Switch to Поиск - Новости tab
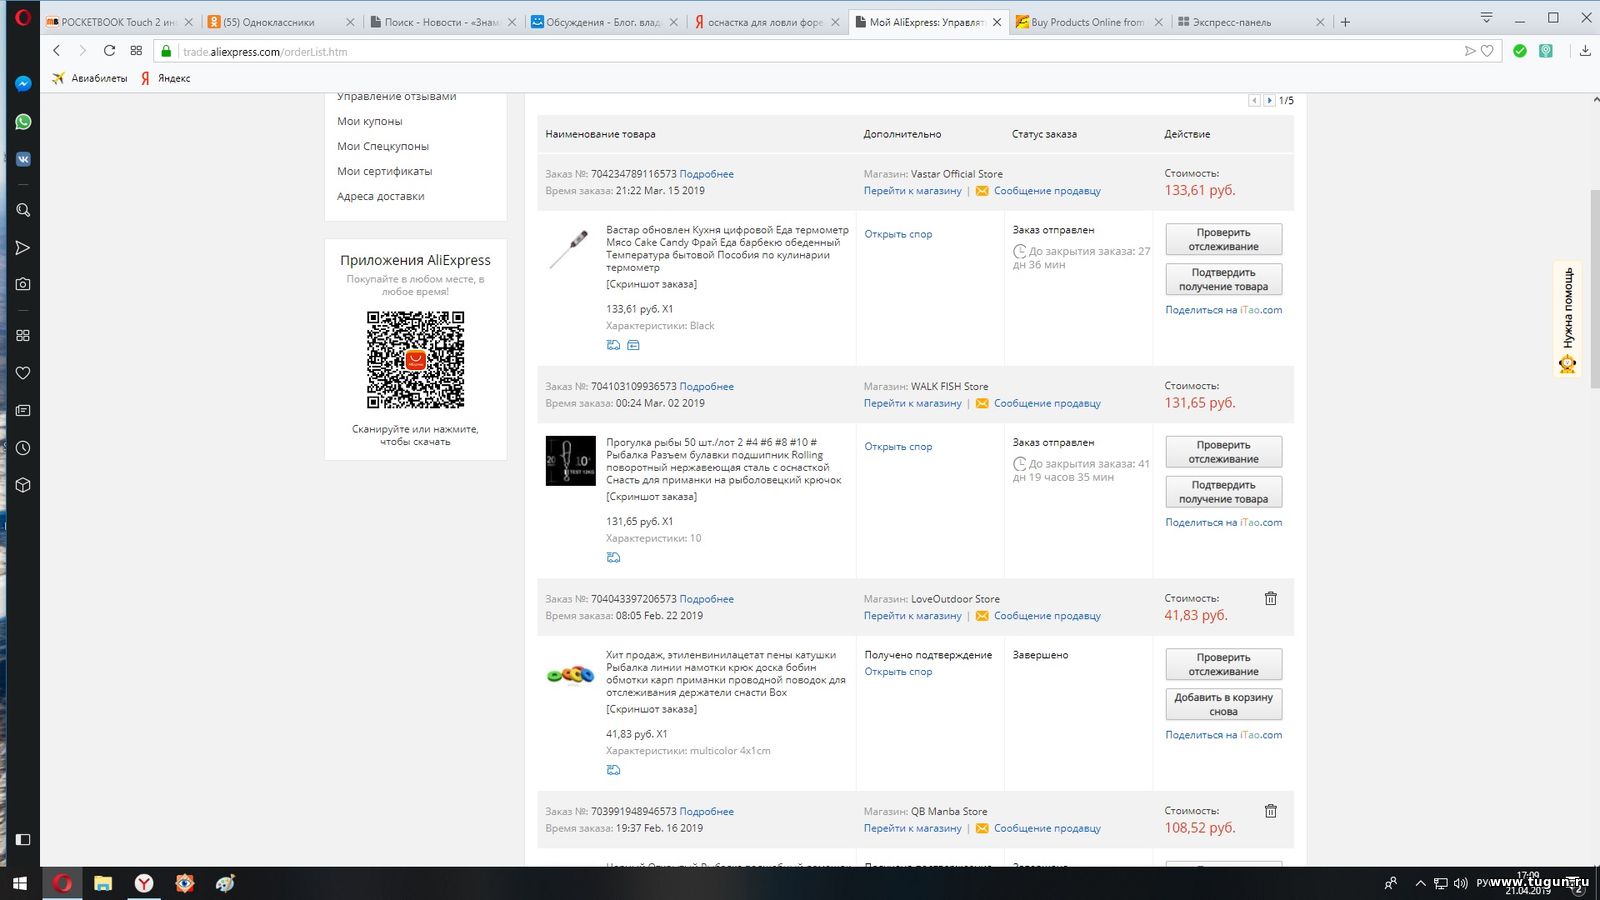 pos(443,22)
